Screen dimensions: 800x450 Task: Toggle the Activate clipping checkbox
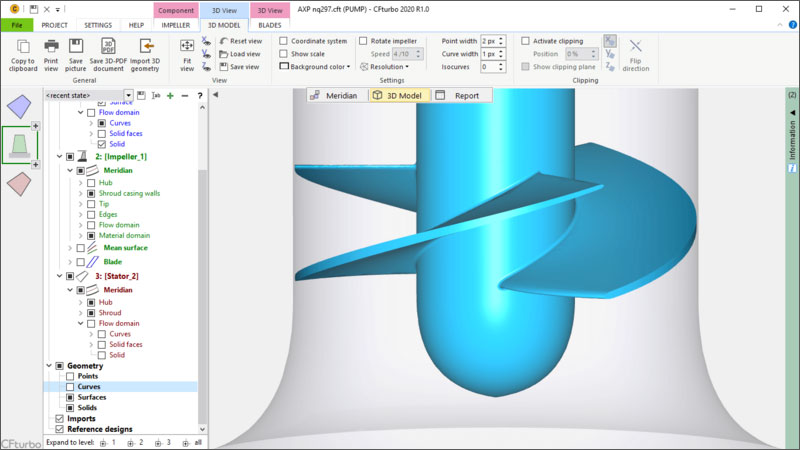coord(526,41)
